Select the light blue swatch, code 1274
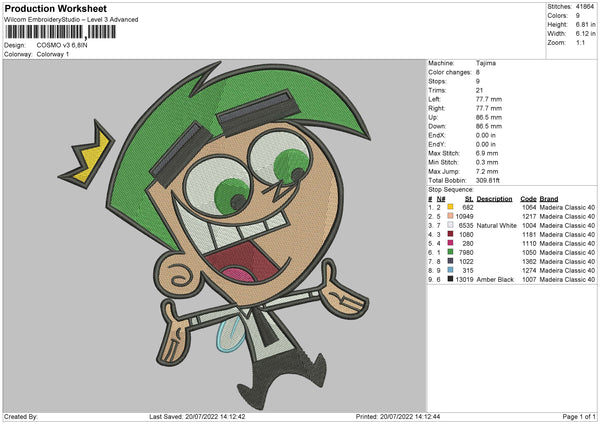 pyautogui.click(x=451, y=270)
